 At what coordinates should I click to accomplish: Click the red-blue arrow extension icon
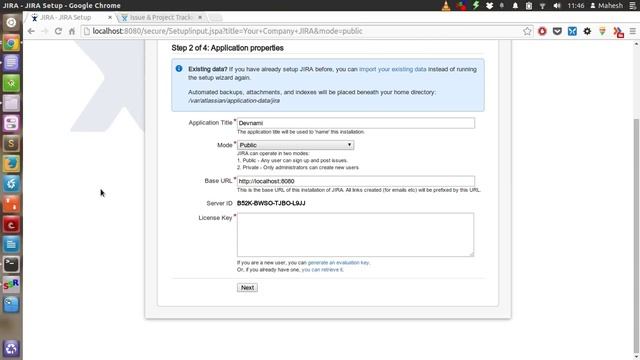click(x=618, y=32)
